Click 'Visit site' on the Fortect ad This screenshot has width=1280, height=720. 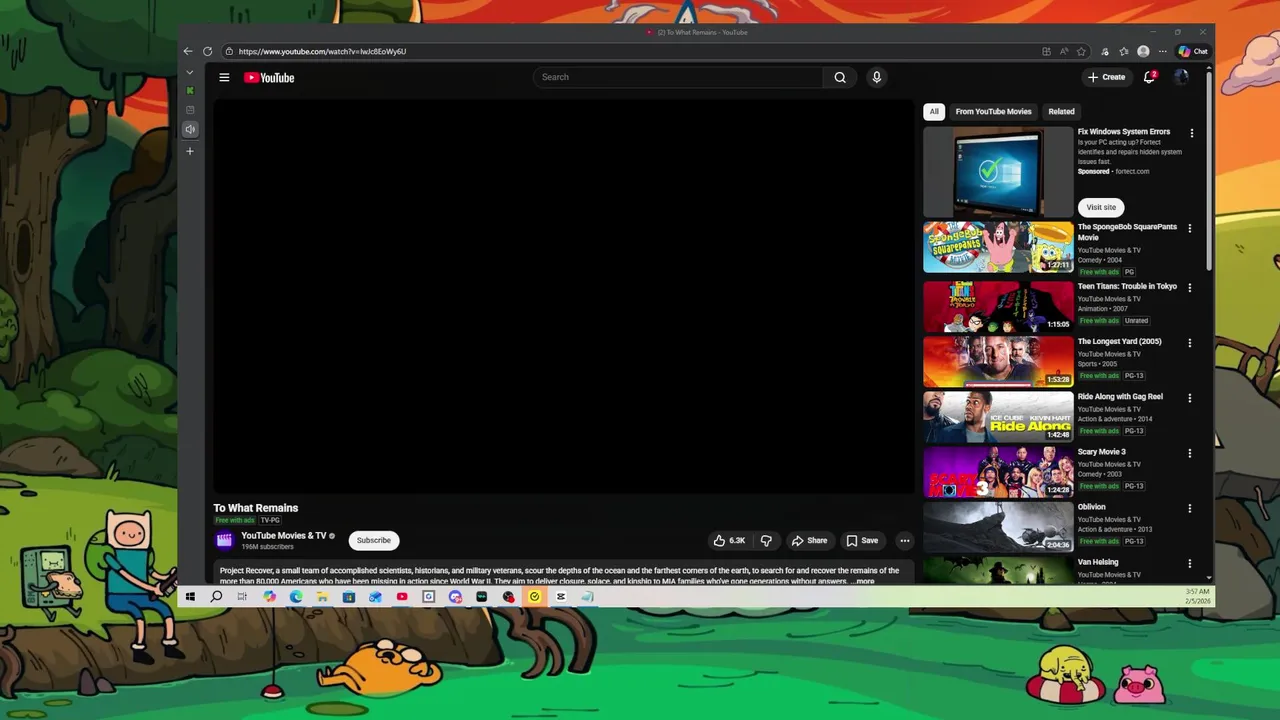click(x=1101, y=207)
